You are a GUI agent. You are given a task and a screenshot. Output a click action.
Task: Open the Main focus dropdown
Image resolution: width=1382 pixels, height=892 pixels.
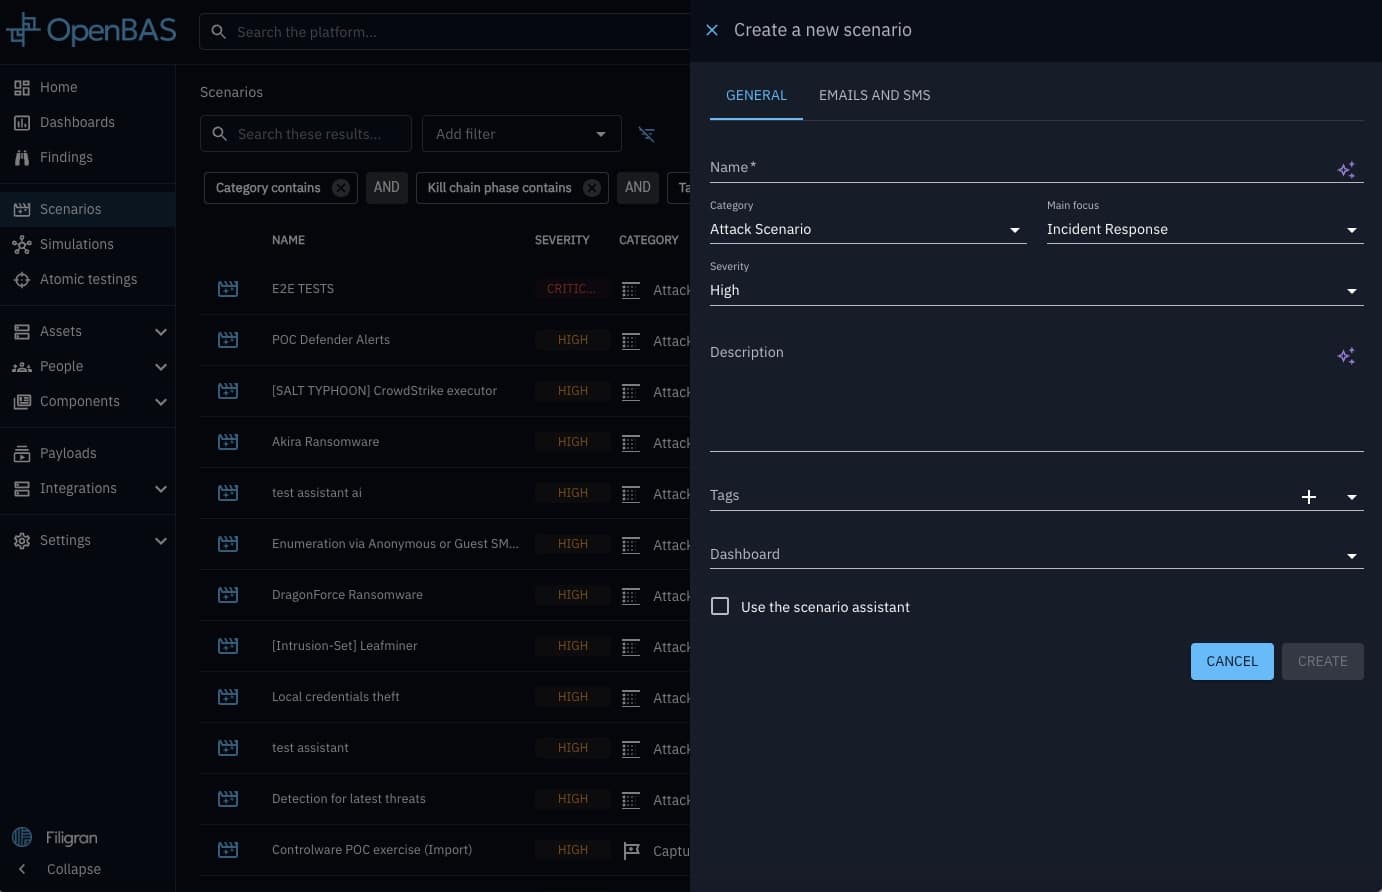tap(1204, 229)
